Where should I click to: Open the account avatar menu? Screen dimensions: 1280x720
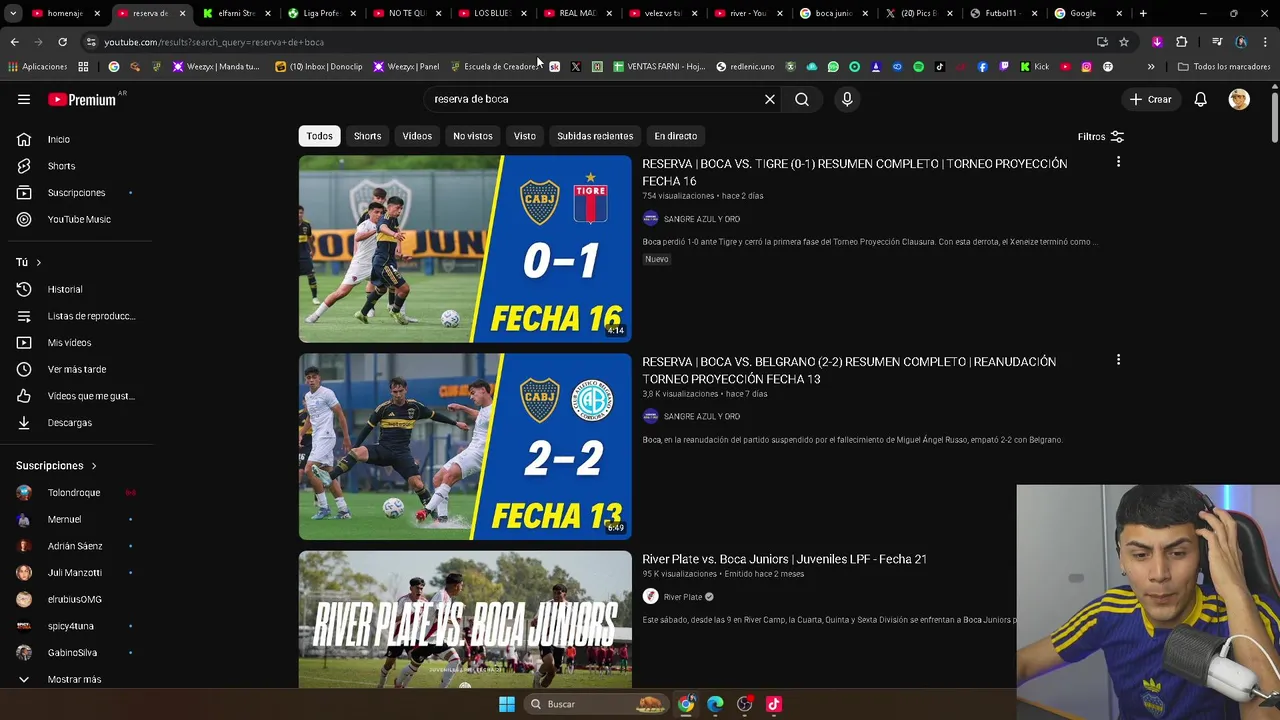[1239, 99]
